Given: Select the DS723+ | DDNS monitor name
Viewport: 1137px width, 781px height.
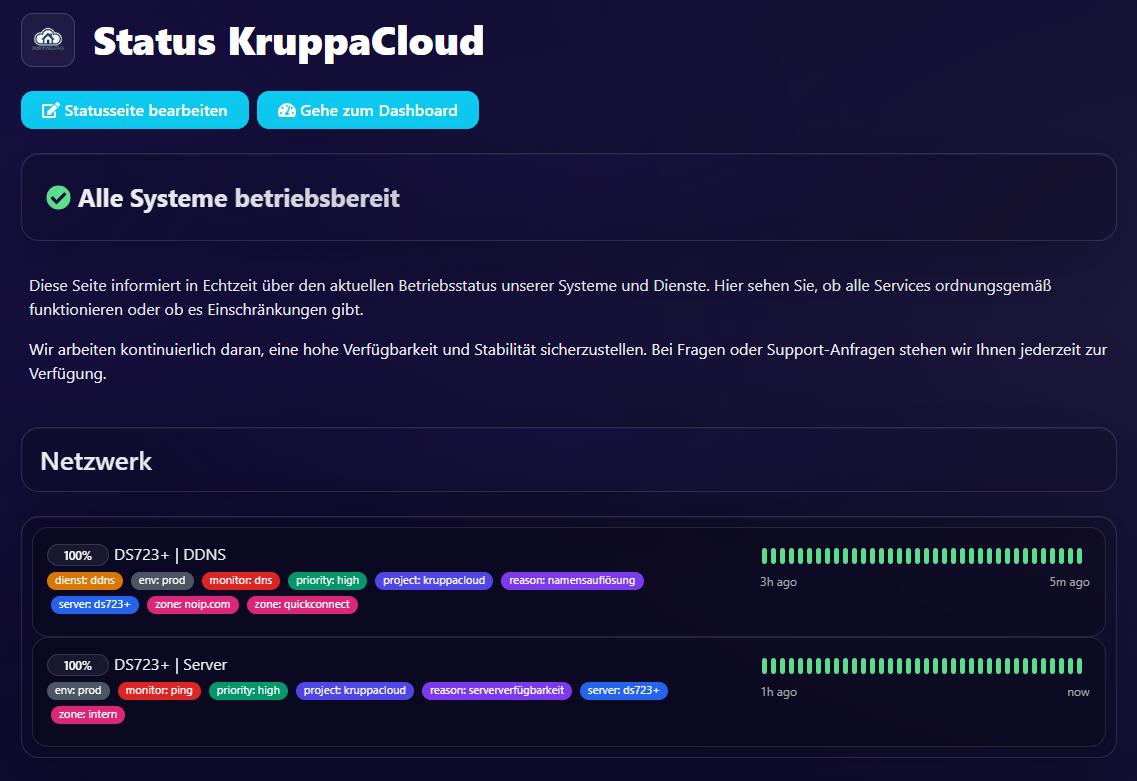Looking at the screenshot, I should (x=170, y=555).
